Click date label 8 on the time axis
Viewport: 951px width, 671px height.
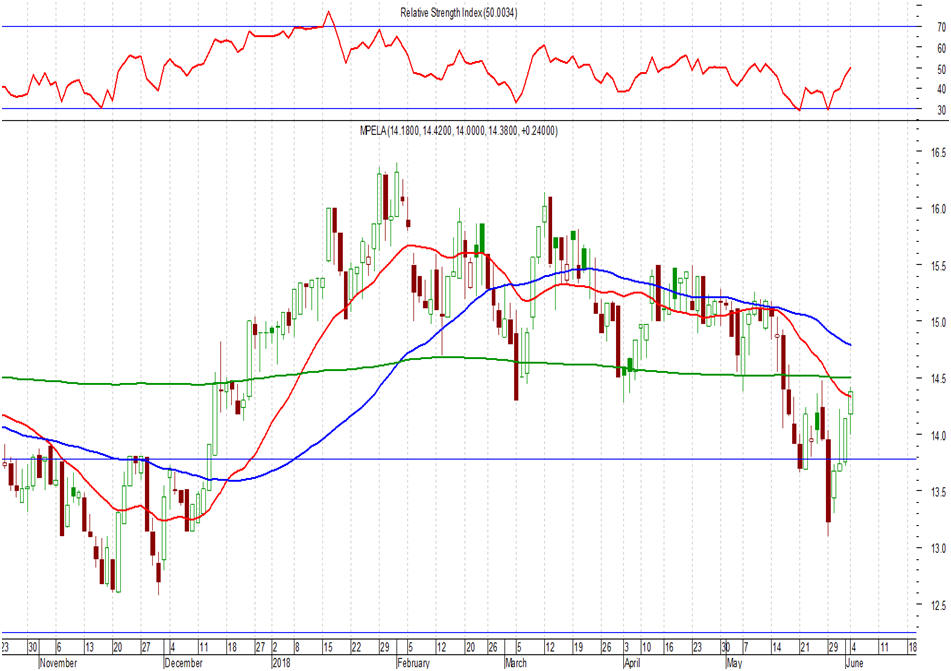coord(298,647)
